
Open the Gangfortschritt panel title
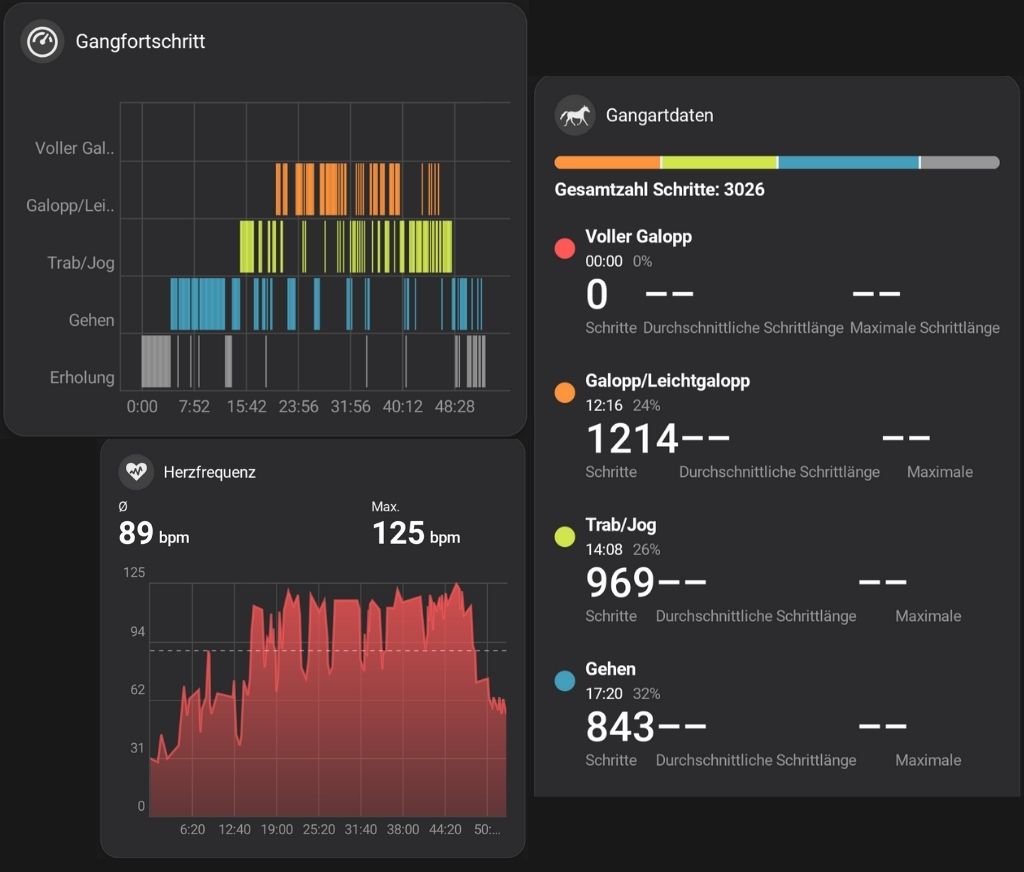click(x=140, y=42)
